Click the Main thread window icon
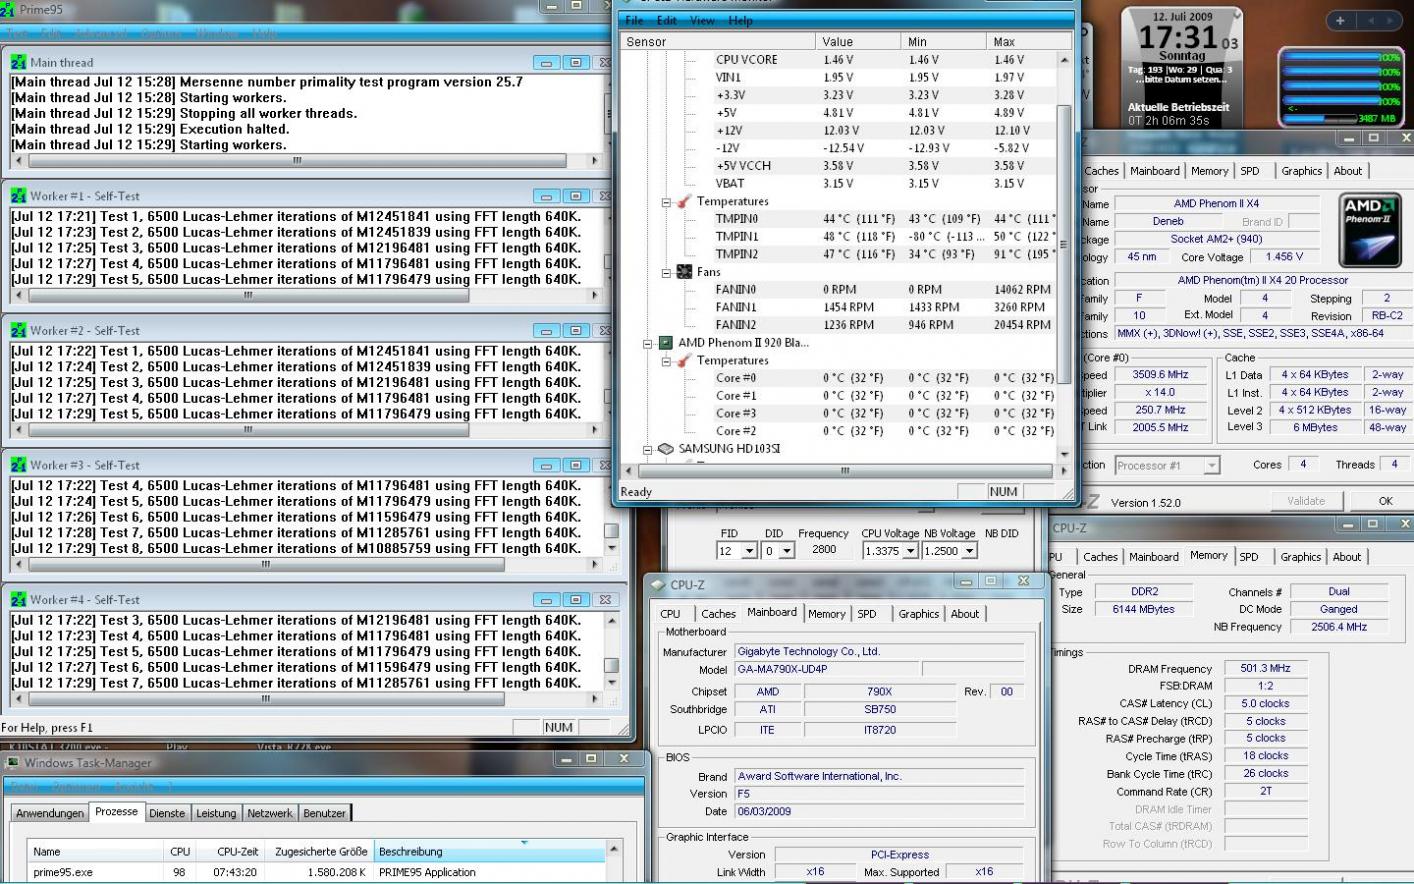Image resolution: width=1414 pixels, height=884 pixels. click(x=19, y=62)
